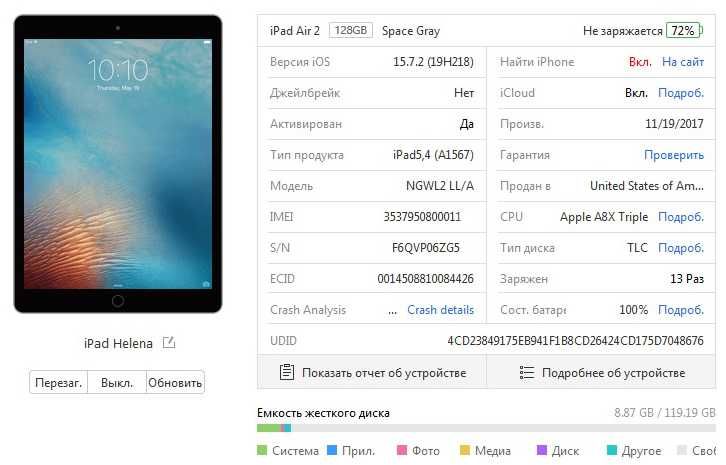Click the red Вкл. Find iPhone status
This screenshot has height=465, width=726.
(x=640, y=62)
